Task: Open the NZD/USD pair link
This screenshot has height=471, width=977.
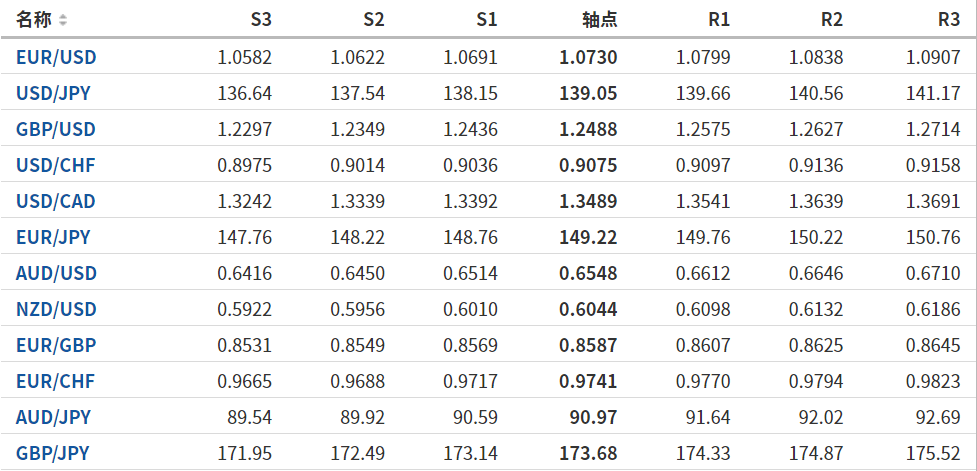Action: pos(56,310)
